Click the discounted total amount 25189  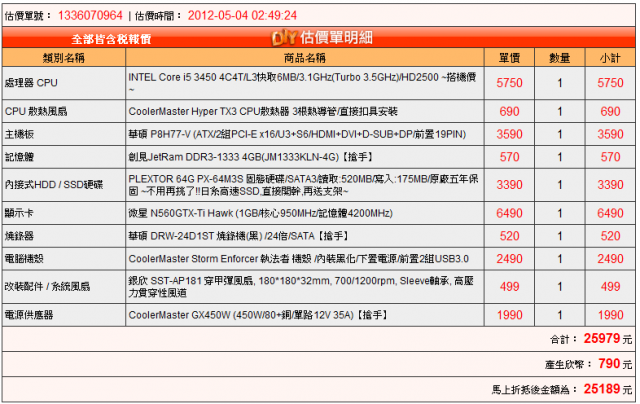[602, 389]
